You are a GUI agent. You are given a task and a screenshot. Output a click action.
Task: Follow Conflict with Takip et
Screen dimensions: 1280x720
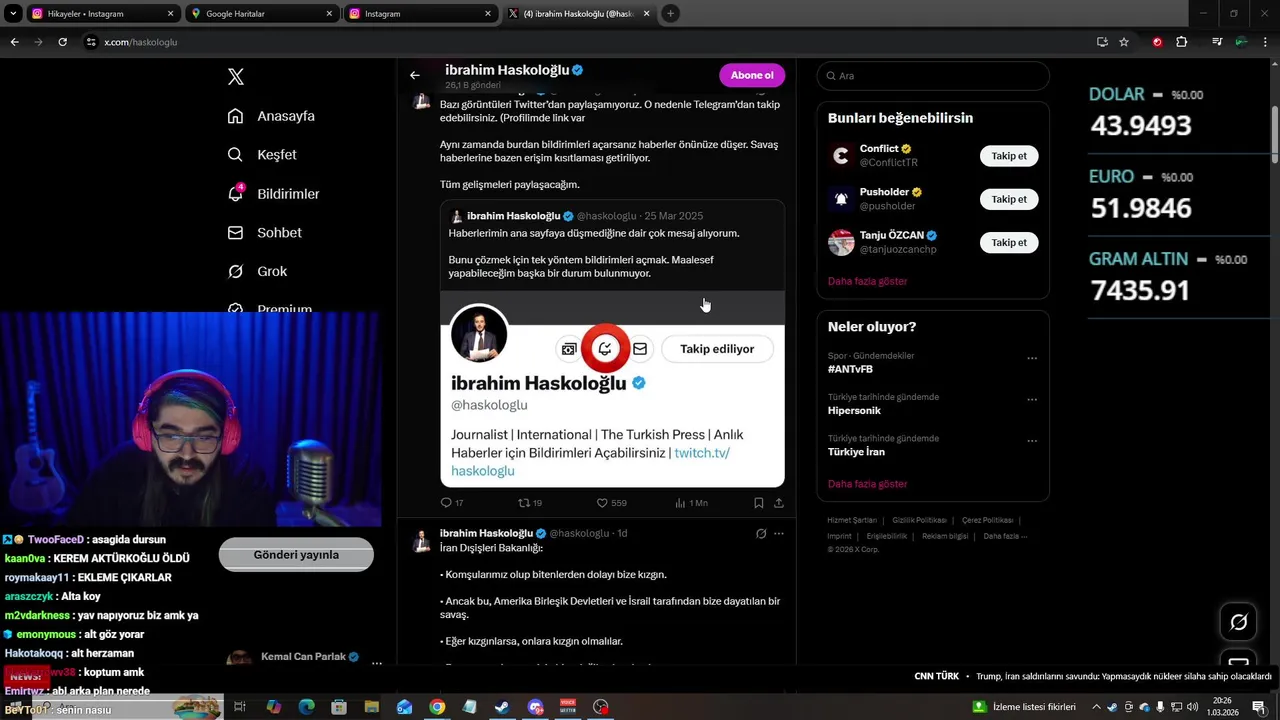1009,156
